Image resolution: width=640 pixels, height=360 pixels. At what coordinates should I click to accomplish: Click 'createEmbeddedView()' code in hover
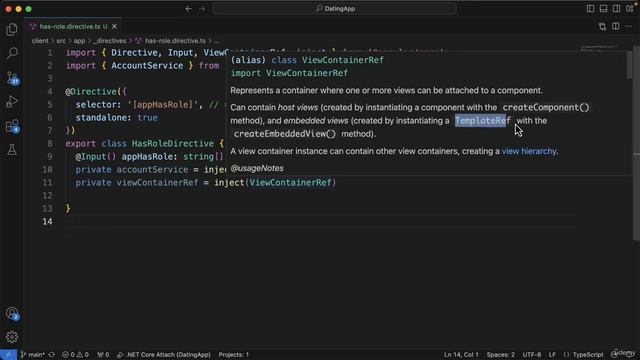coord(284,134)
